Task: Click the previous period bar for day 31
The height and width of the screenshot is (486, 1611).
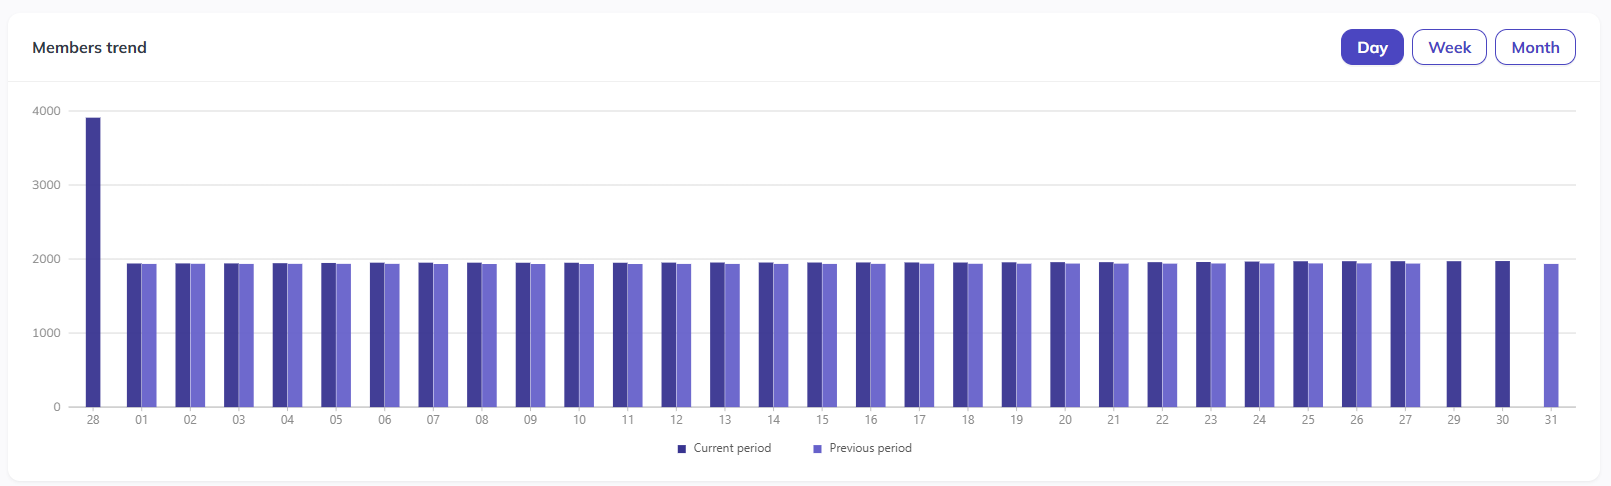Action: click(1551, 335)
